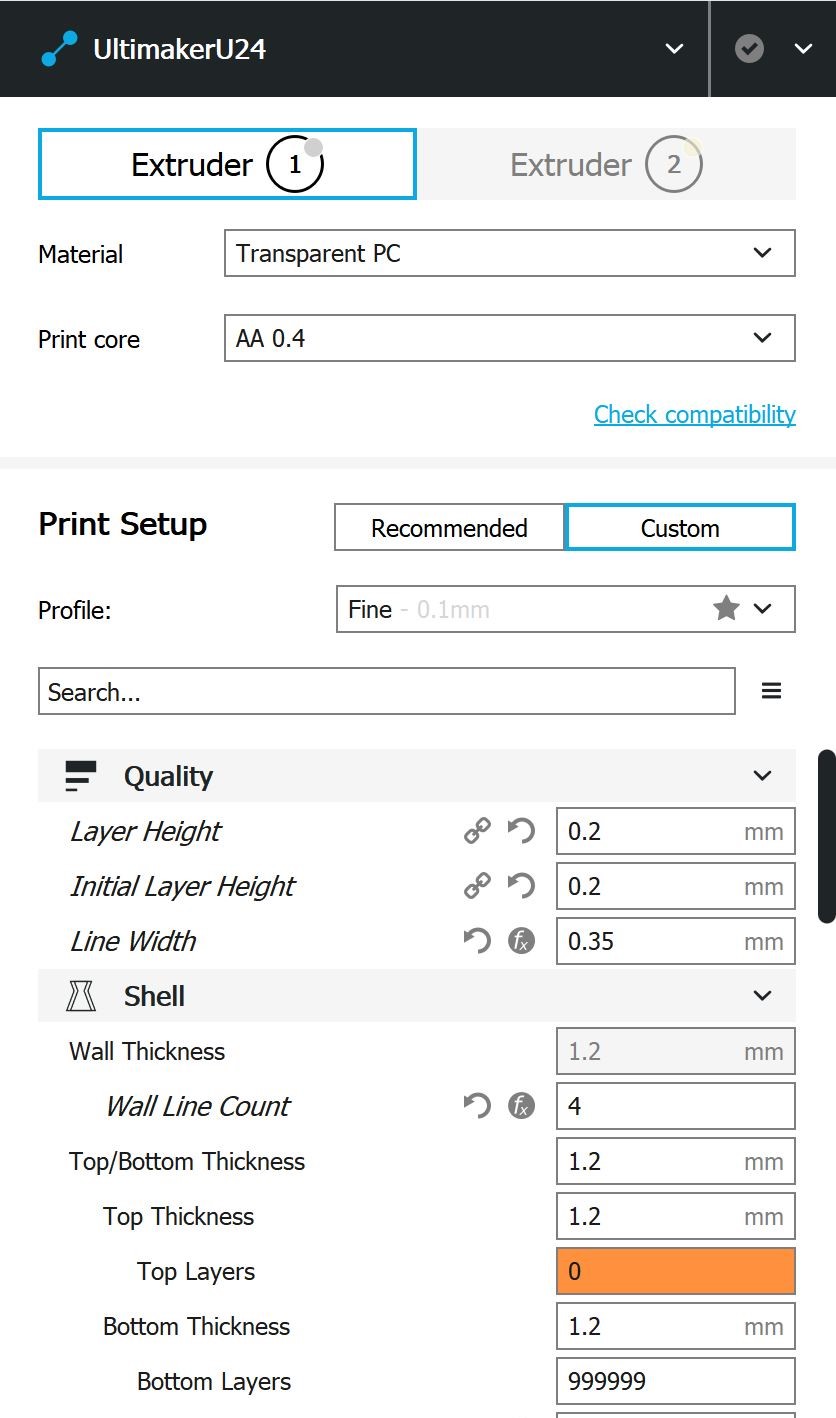The height and width of the screenshot is (1418, 836).
Task: Click the star icon in Profile box
Action: pos(726,608)
